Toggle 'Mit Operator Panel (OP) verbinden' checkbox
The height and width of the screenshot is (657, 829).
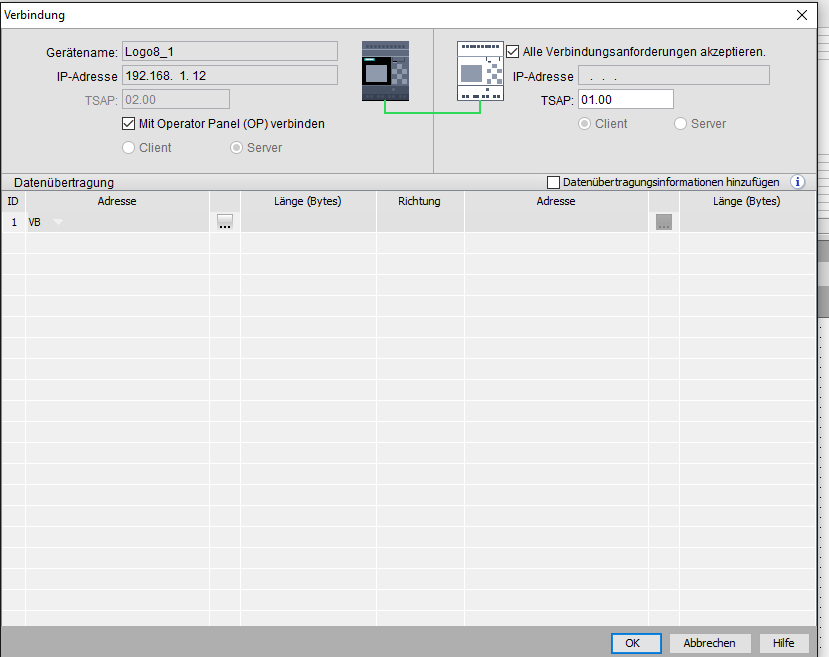pos(128,124)
